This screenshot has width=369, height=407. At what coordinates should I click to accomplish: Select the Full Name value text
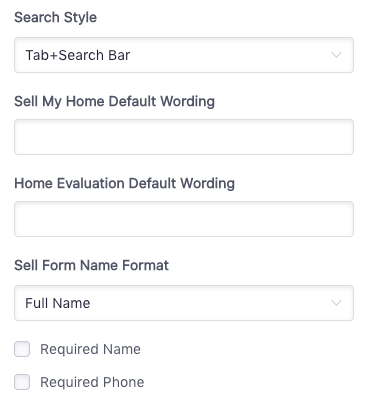(58, 303)
